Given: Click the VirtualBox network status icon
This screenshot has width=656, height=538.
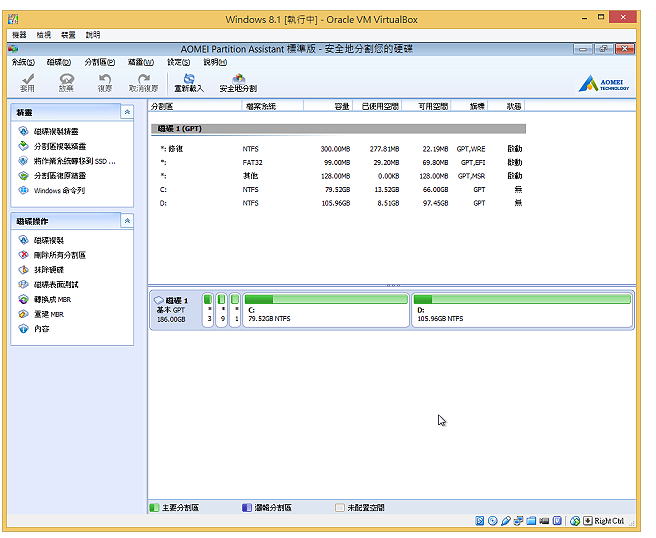Looking at the screenshot, I should pyautogui.click(x=518, y=520).
